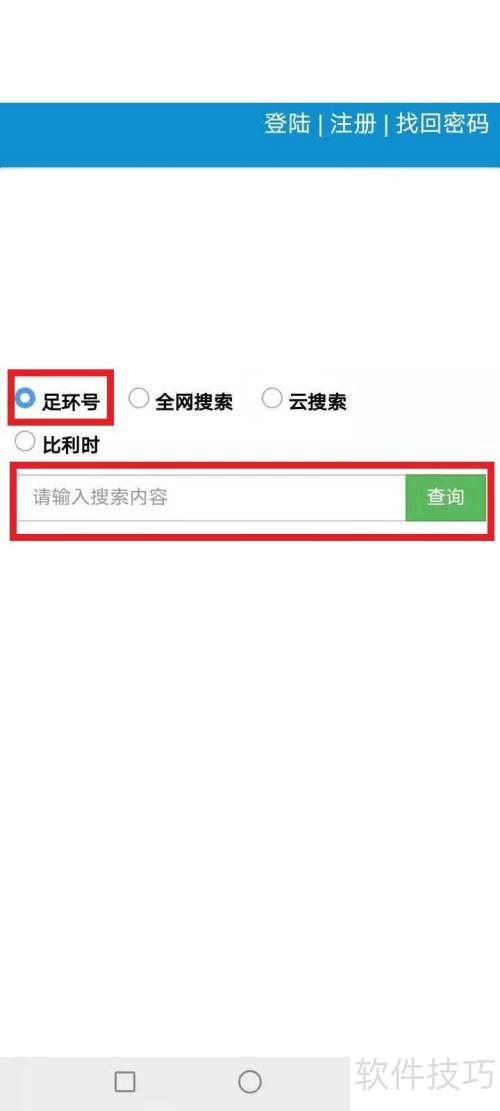This screenshot has height=1111, width=500.
Task: Open the 登陆 login link
Action: point(288,123)
